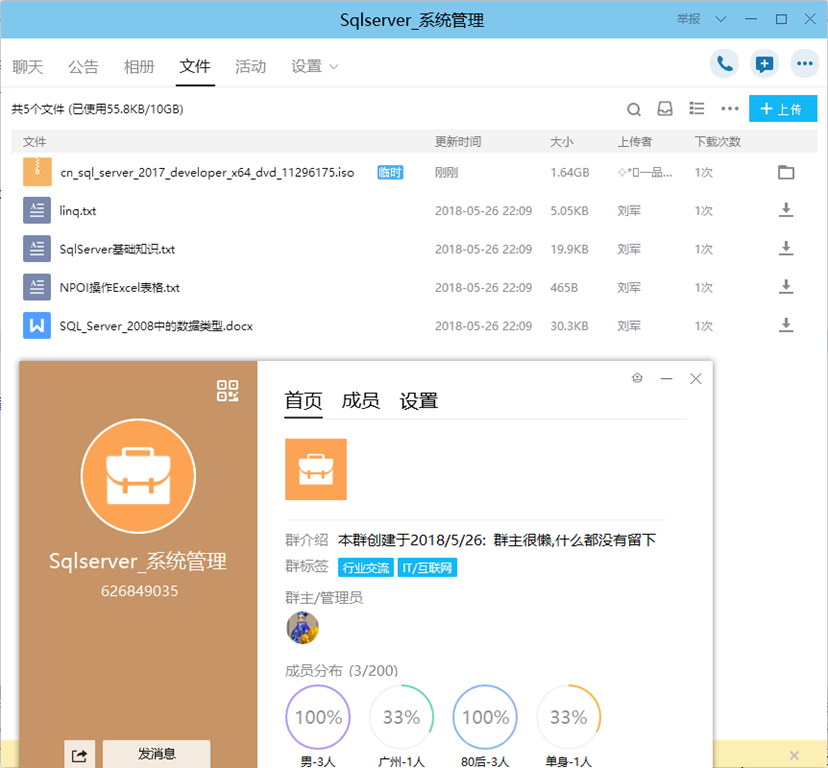Image resolution: width=828 pixels, height=768 pixels.
Task: Open the 活动 tab
Action: point(250,67)
